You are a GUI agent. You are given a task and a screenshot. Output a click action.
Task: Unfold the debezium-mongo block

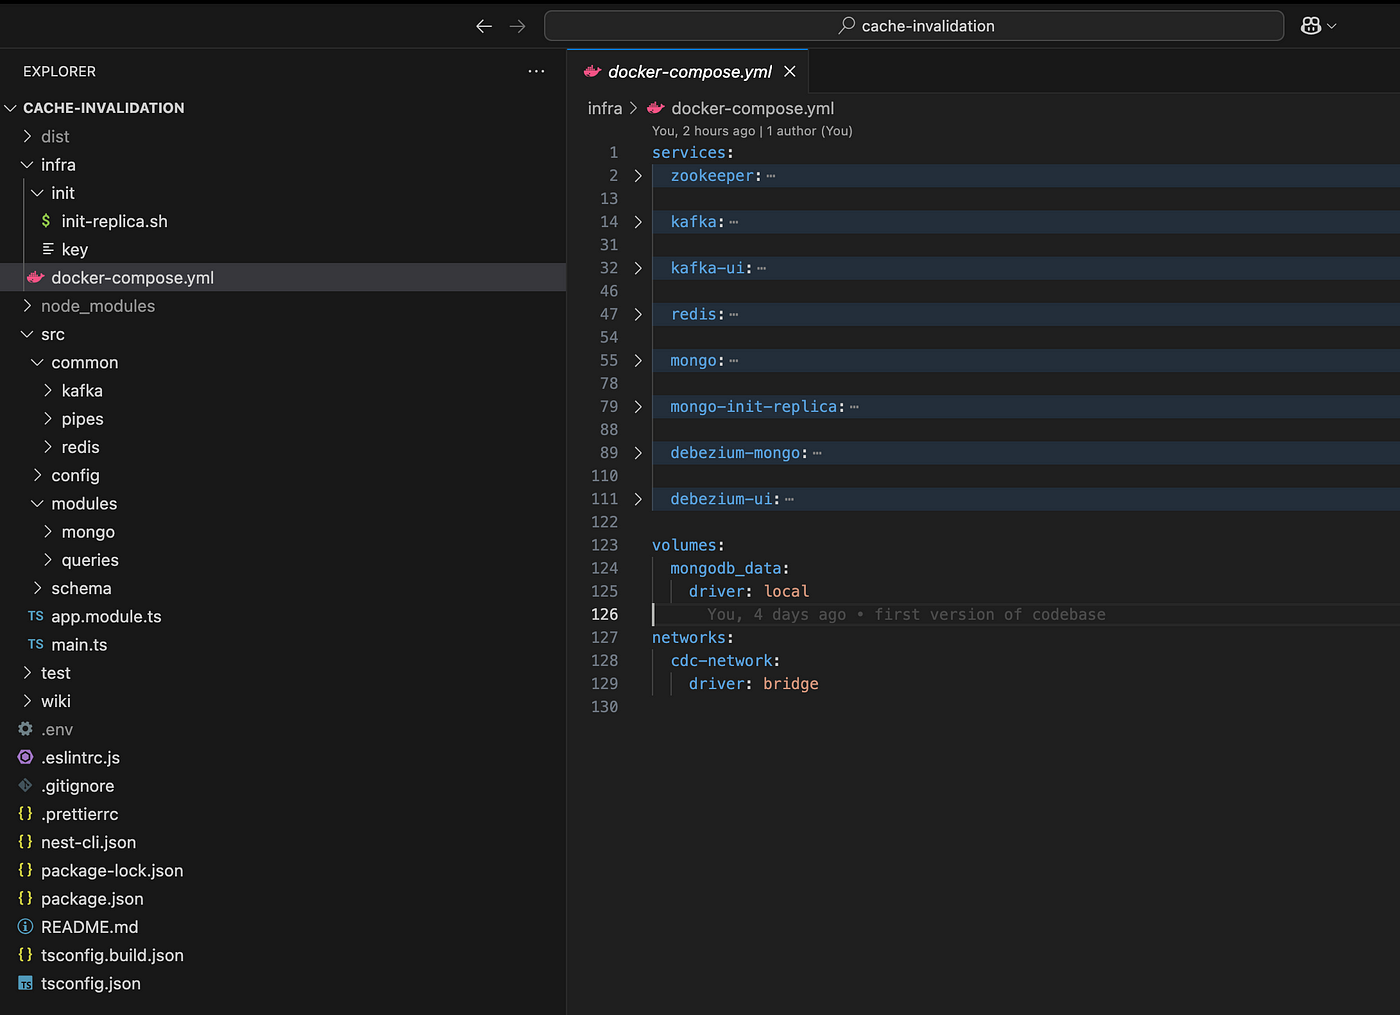(x=638, y=453)
